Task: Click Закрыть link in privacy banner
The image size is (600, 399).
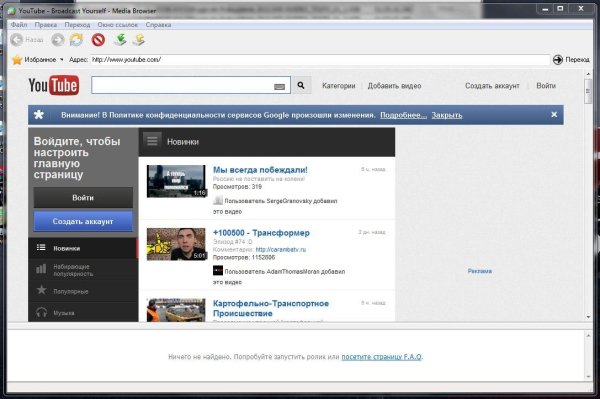Action: tap(447, 115)
